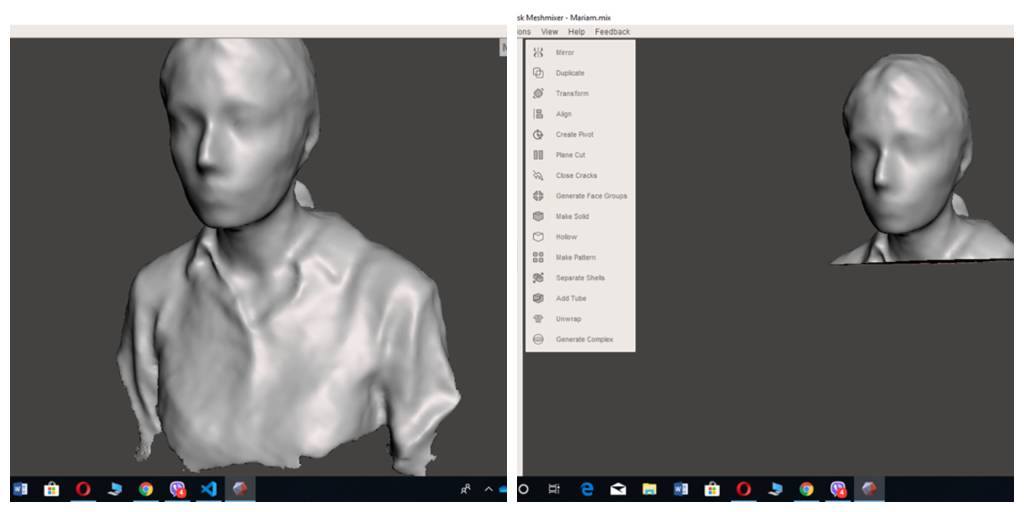Open File Explorer from taskbar
1024x512 pixels.
649,488
